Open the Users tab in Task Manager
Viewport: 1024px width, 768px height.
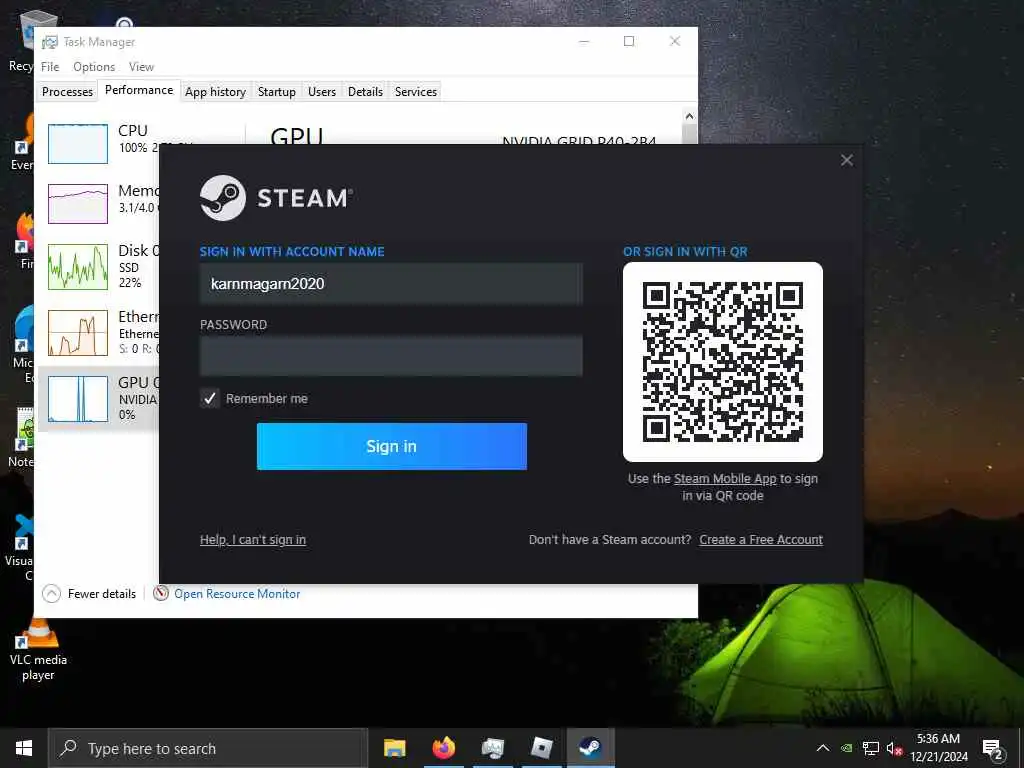[x=322, y=91]
